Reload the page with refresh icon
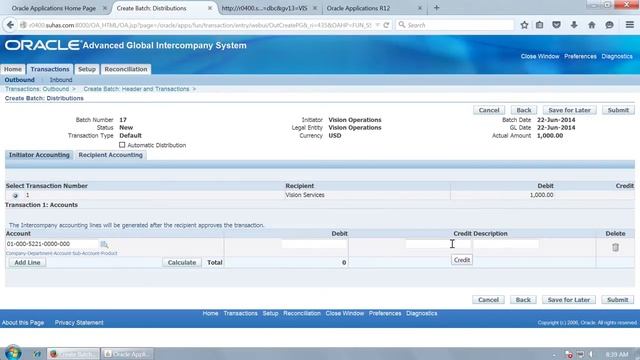The height and width of the screenshot is (360, 640). point(386,25)
